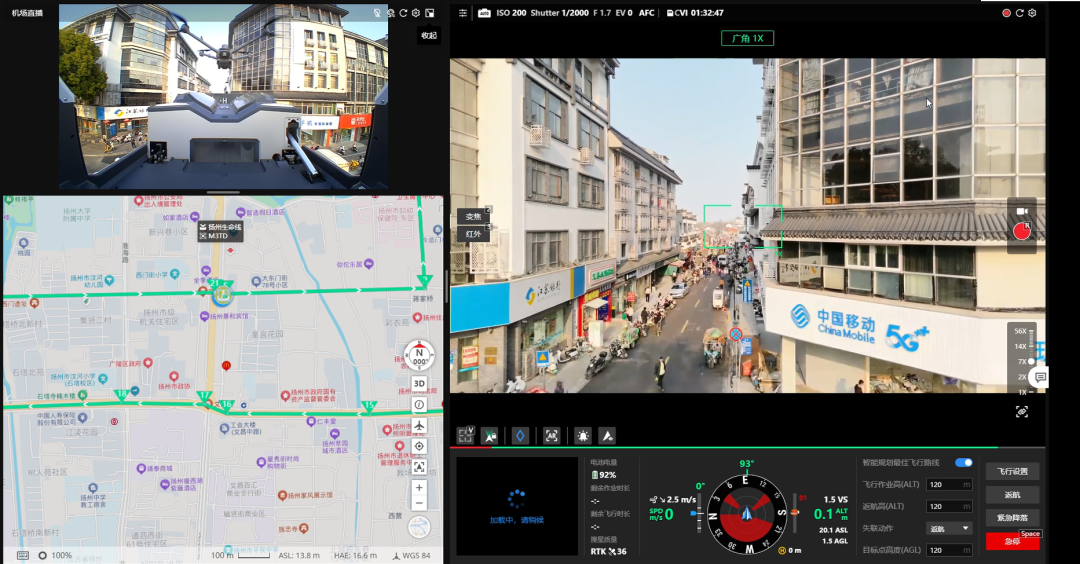This screenshot has width=1080, height=564.
Task: Locate current position crosshair on map
Action: pos(419,446)
